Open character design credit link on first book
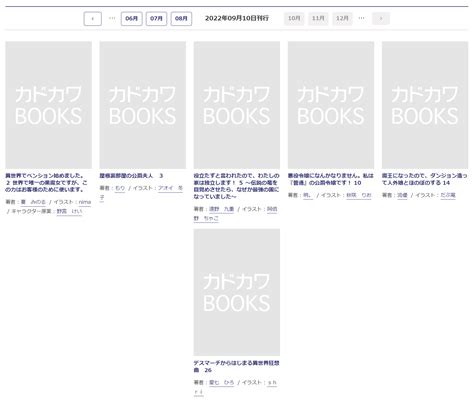Viewport: 474px width, 401px height. click(69, 211)
